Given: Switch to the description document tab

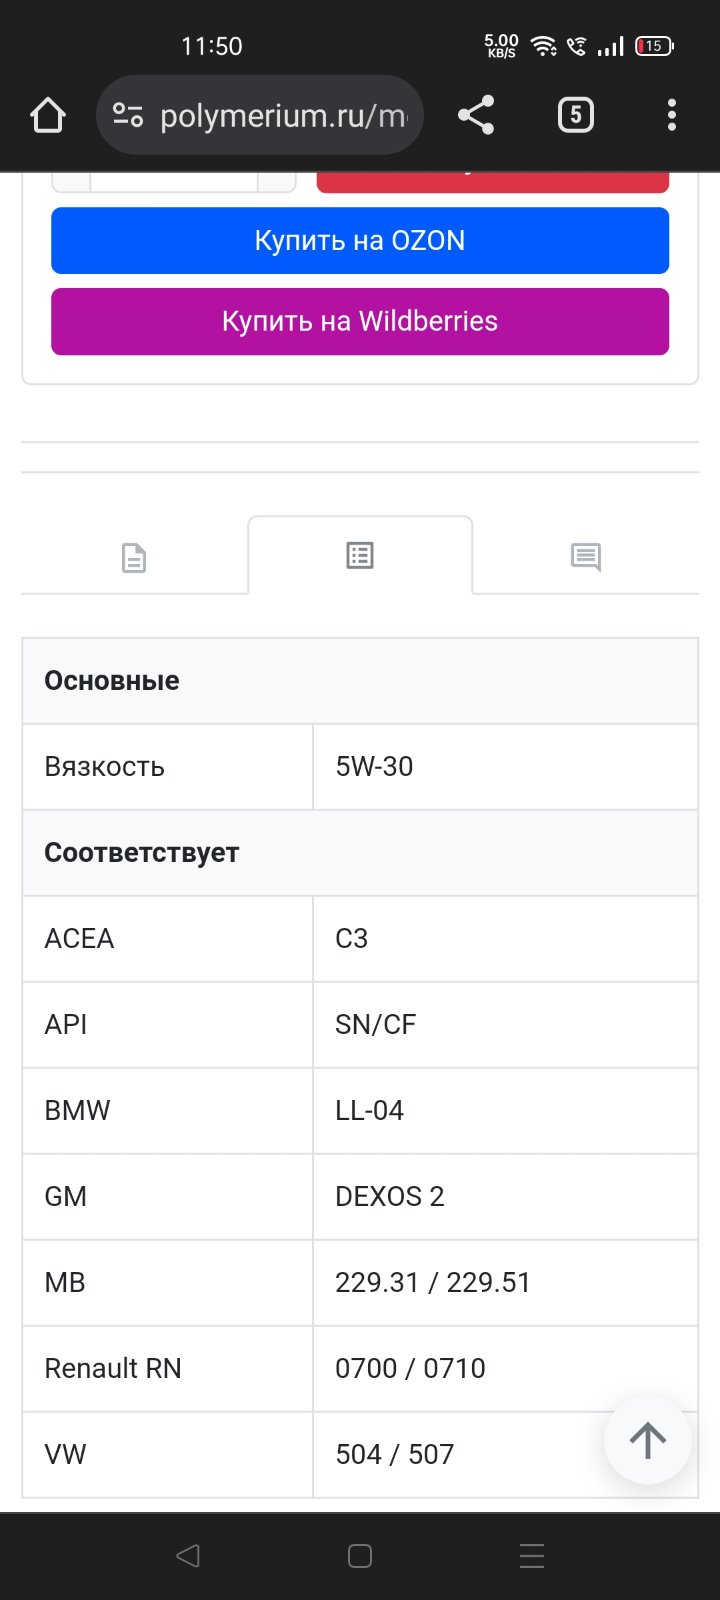Looking at the screenshot, I should [x=134, y=557].
